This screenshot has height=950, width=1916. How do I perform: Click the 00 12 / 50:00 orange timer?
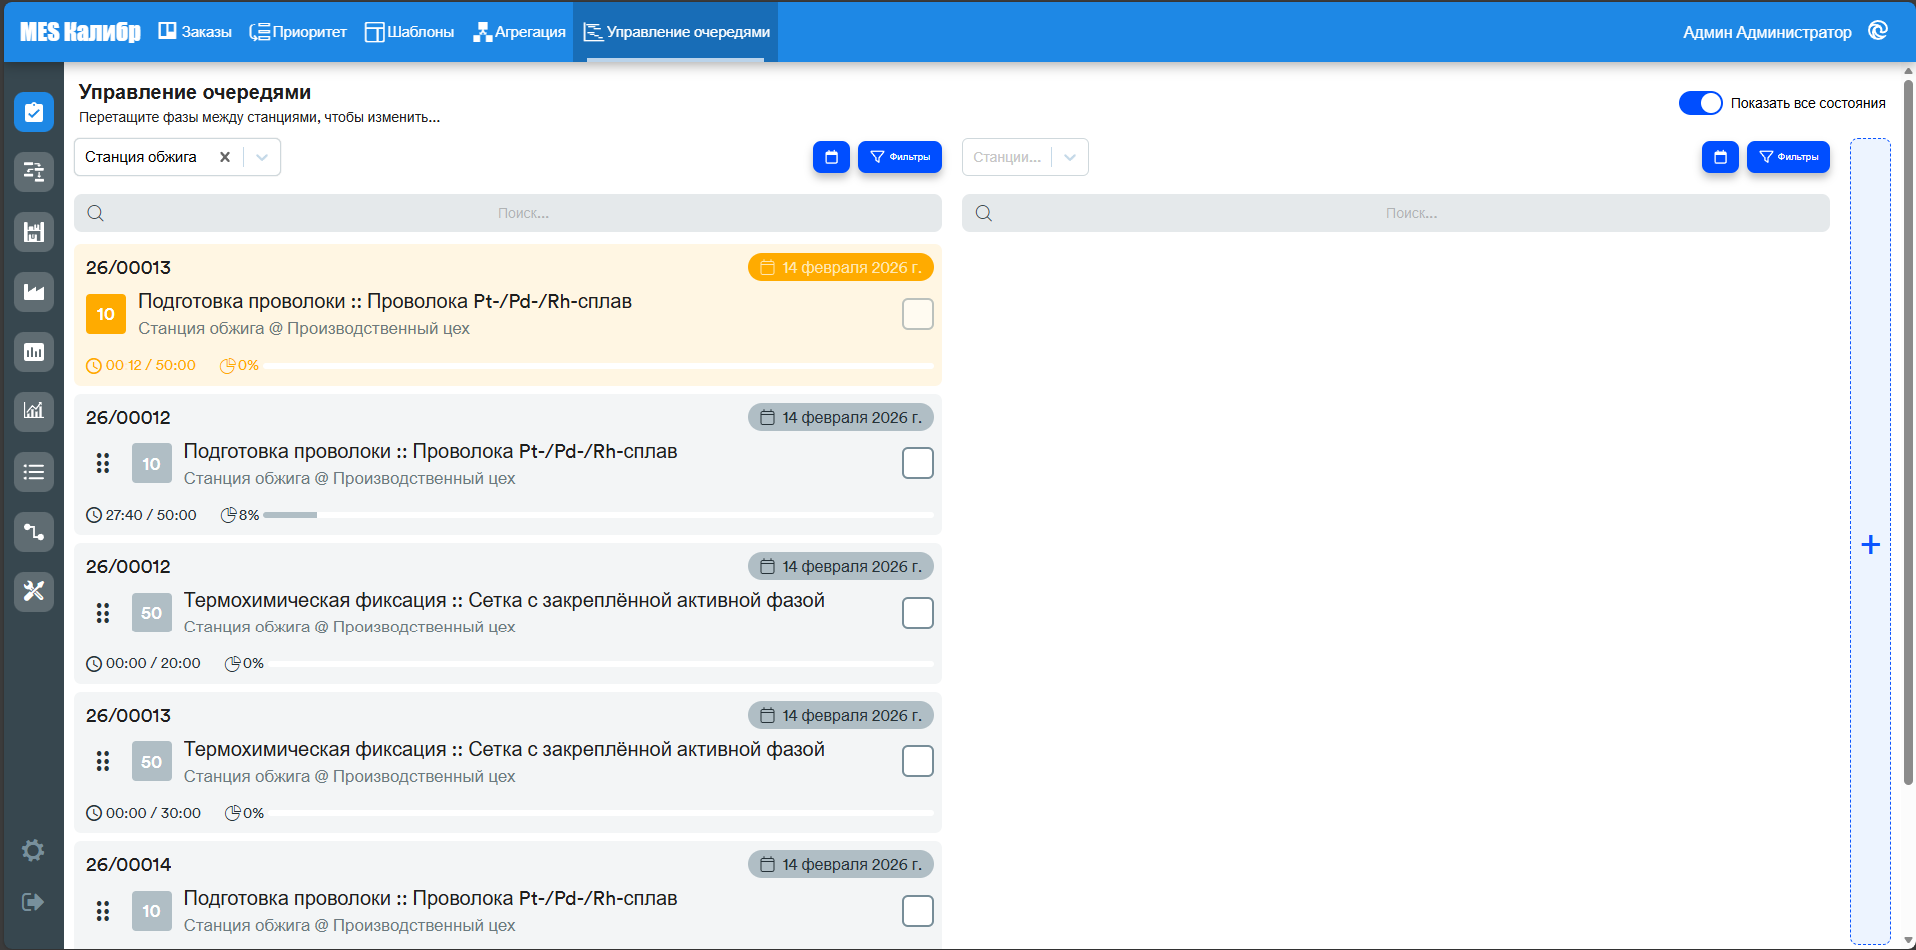click(x=150, y=365)
